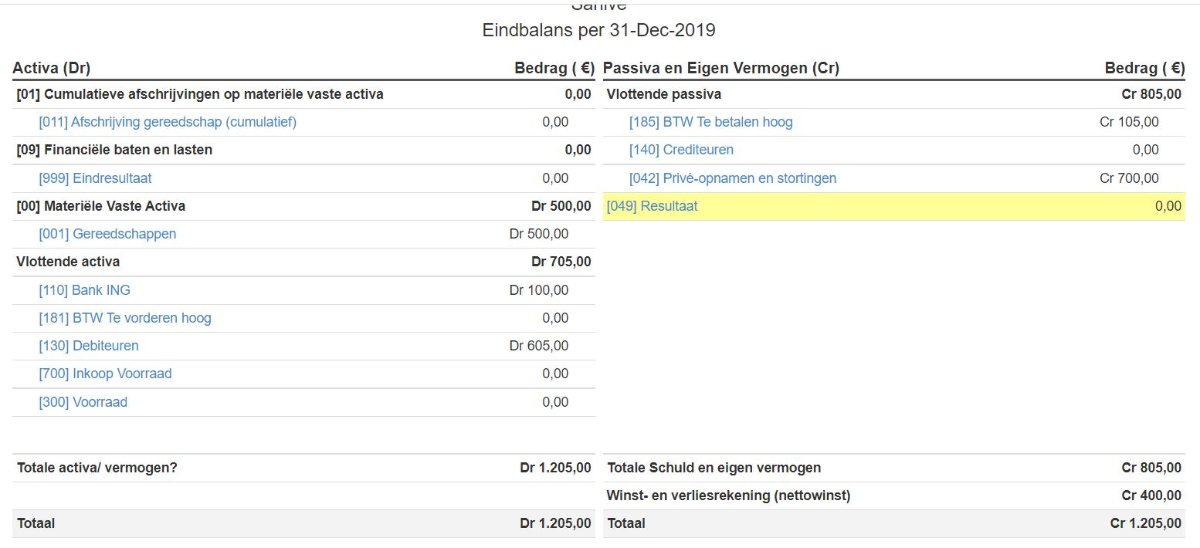Open the [130] Debiteuren account link
Viewport: 1200px width, 548px height.
pyautogui.click(x=89, y=346)
